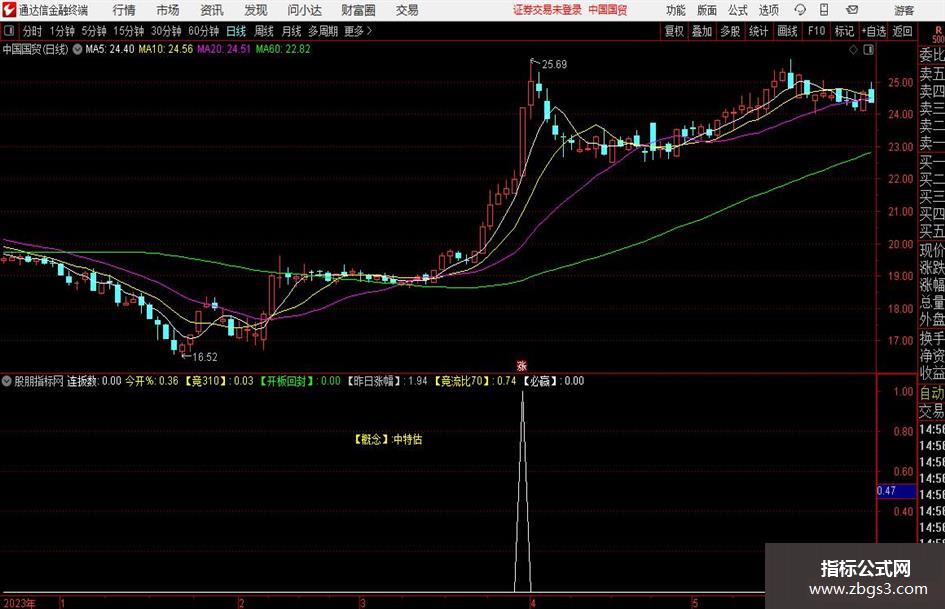This screenshot has width=945, height=609.
Task: Click the 25.69 high price label
Action: 554,65
